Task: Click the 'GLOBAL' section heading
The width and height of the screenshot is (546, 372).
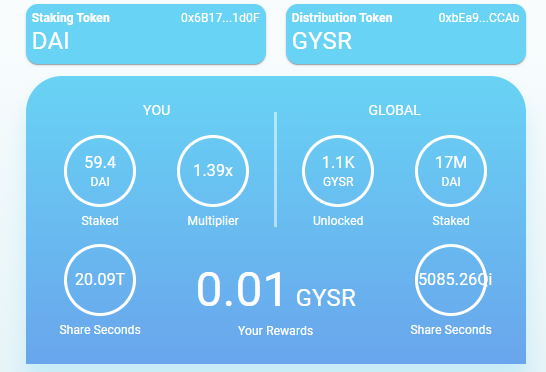Action: [395, 110]
